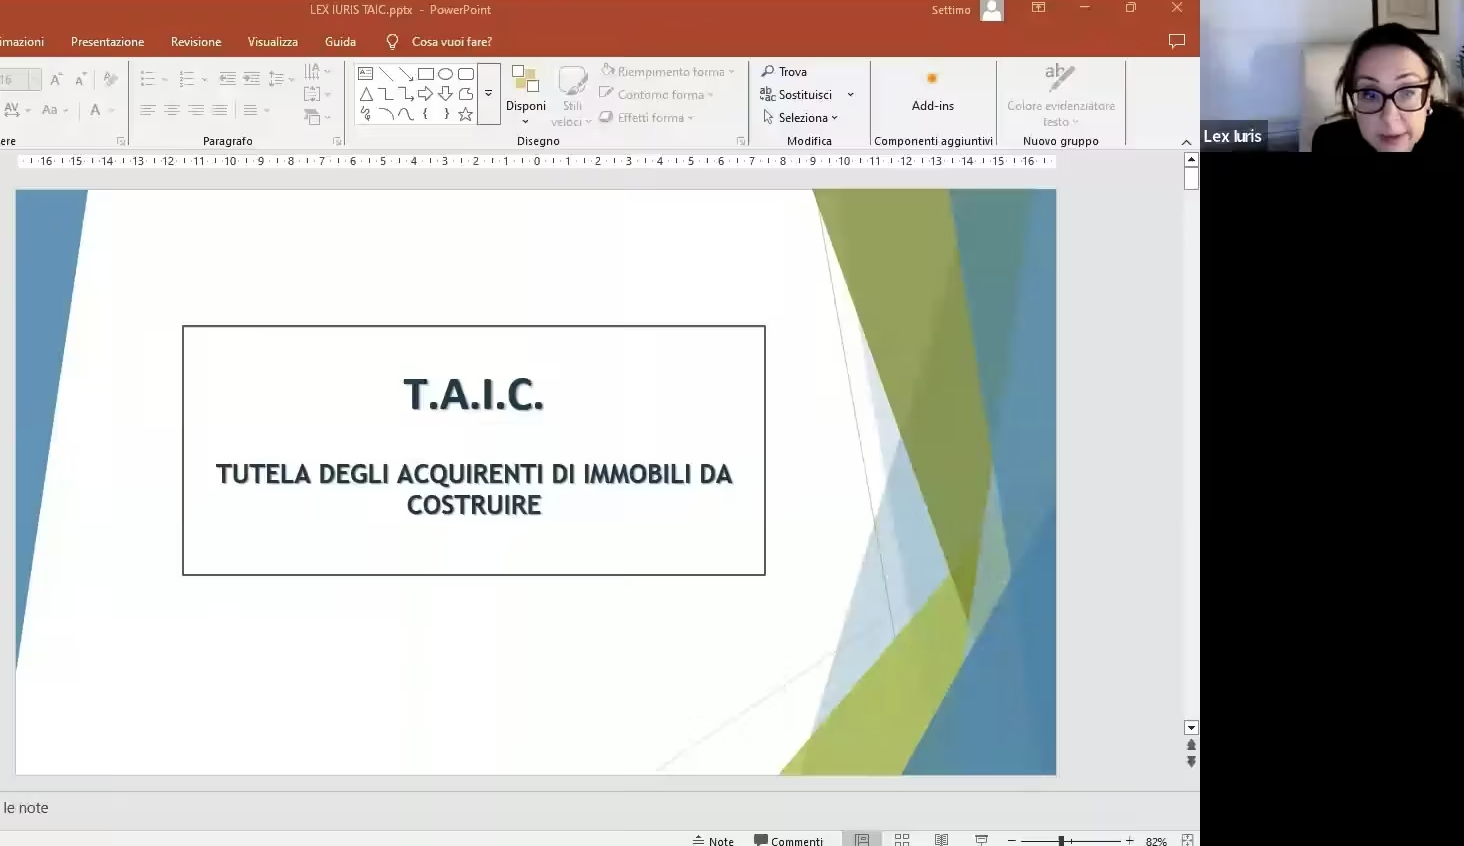Choose the right arrow block shape
Screen dimensions: 1464x846
(x=425, y=94)
